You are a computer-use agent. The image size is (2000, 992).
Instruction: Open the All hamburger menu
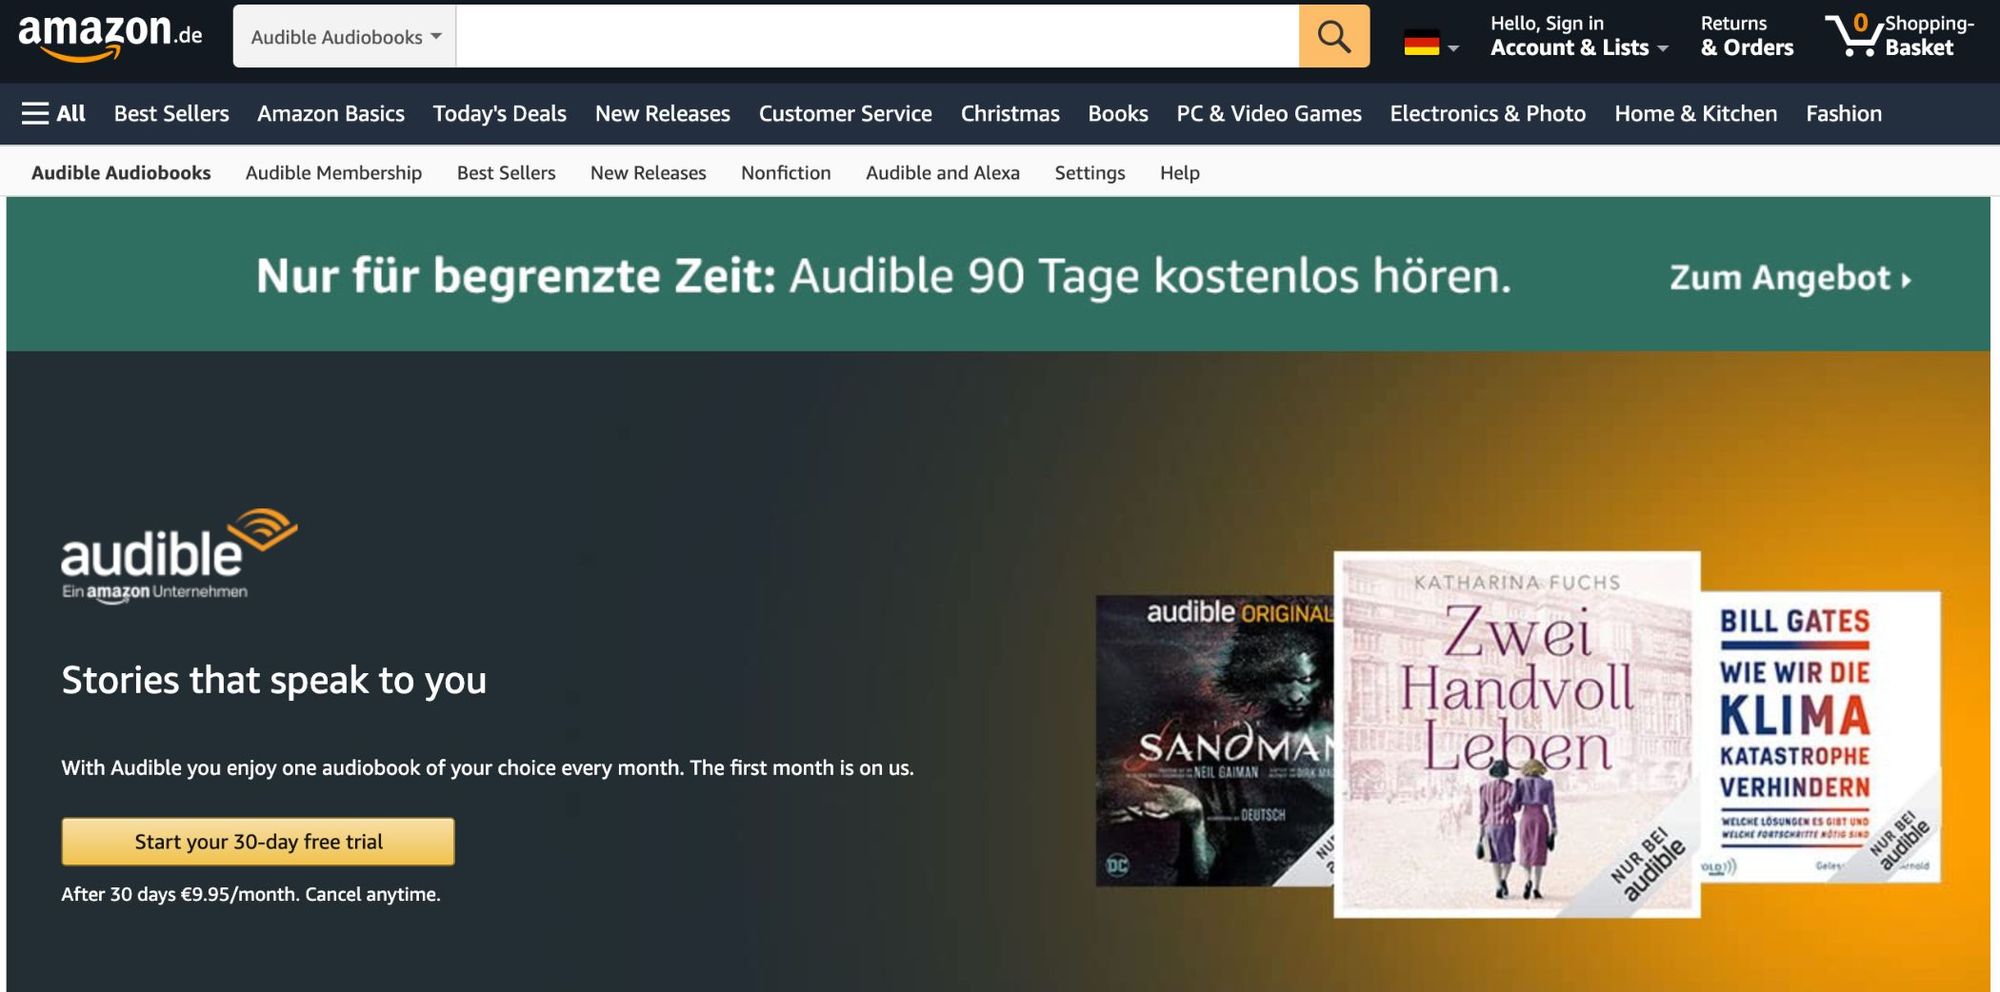54,114
